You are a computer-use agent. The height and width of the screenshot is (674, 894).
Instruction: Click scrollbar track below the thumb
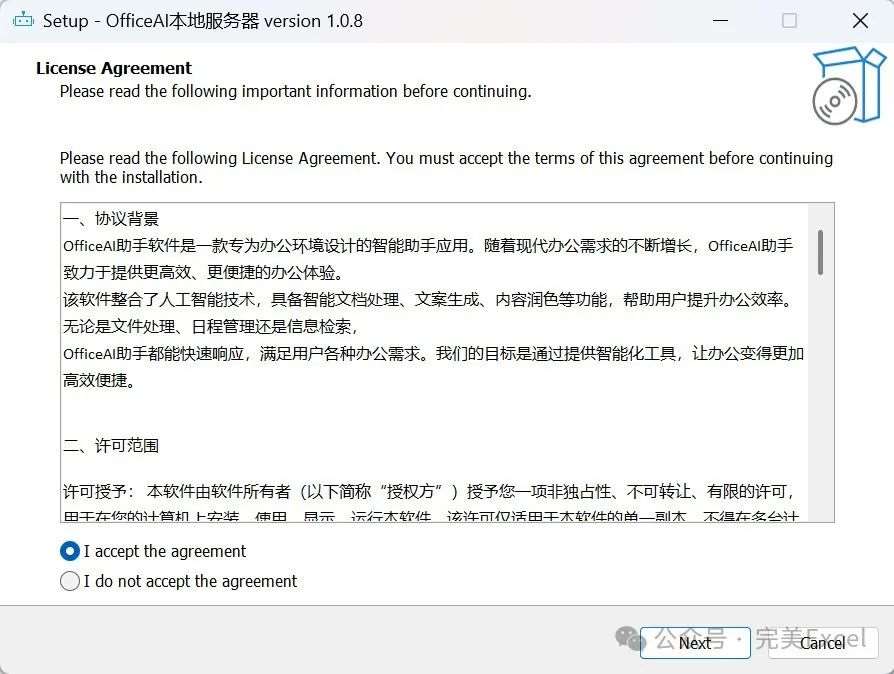point(820,399)
